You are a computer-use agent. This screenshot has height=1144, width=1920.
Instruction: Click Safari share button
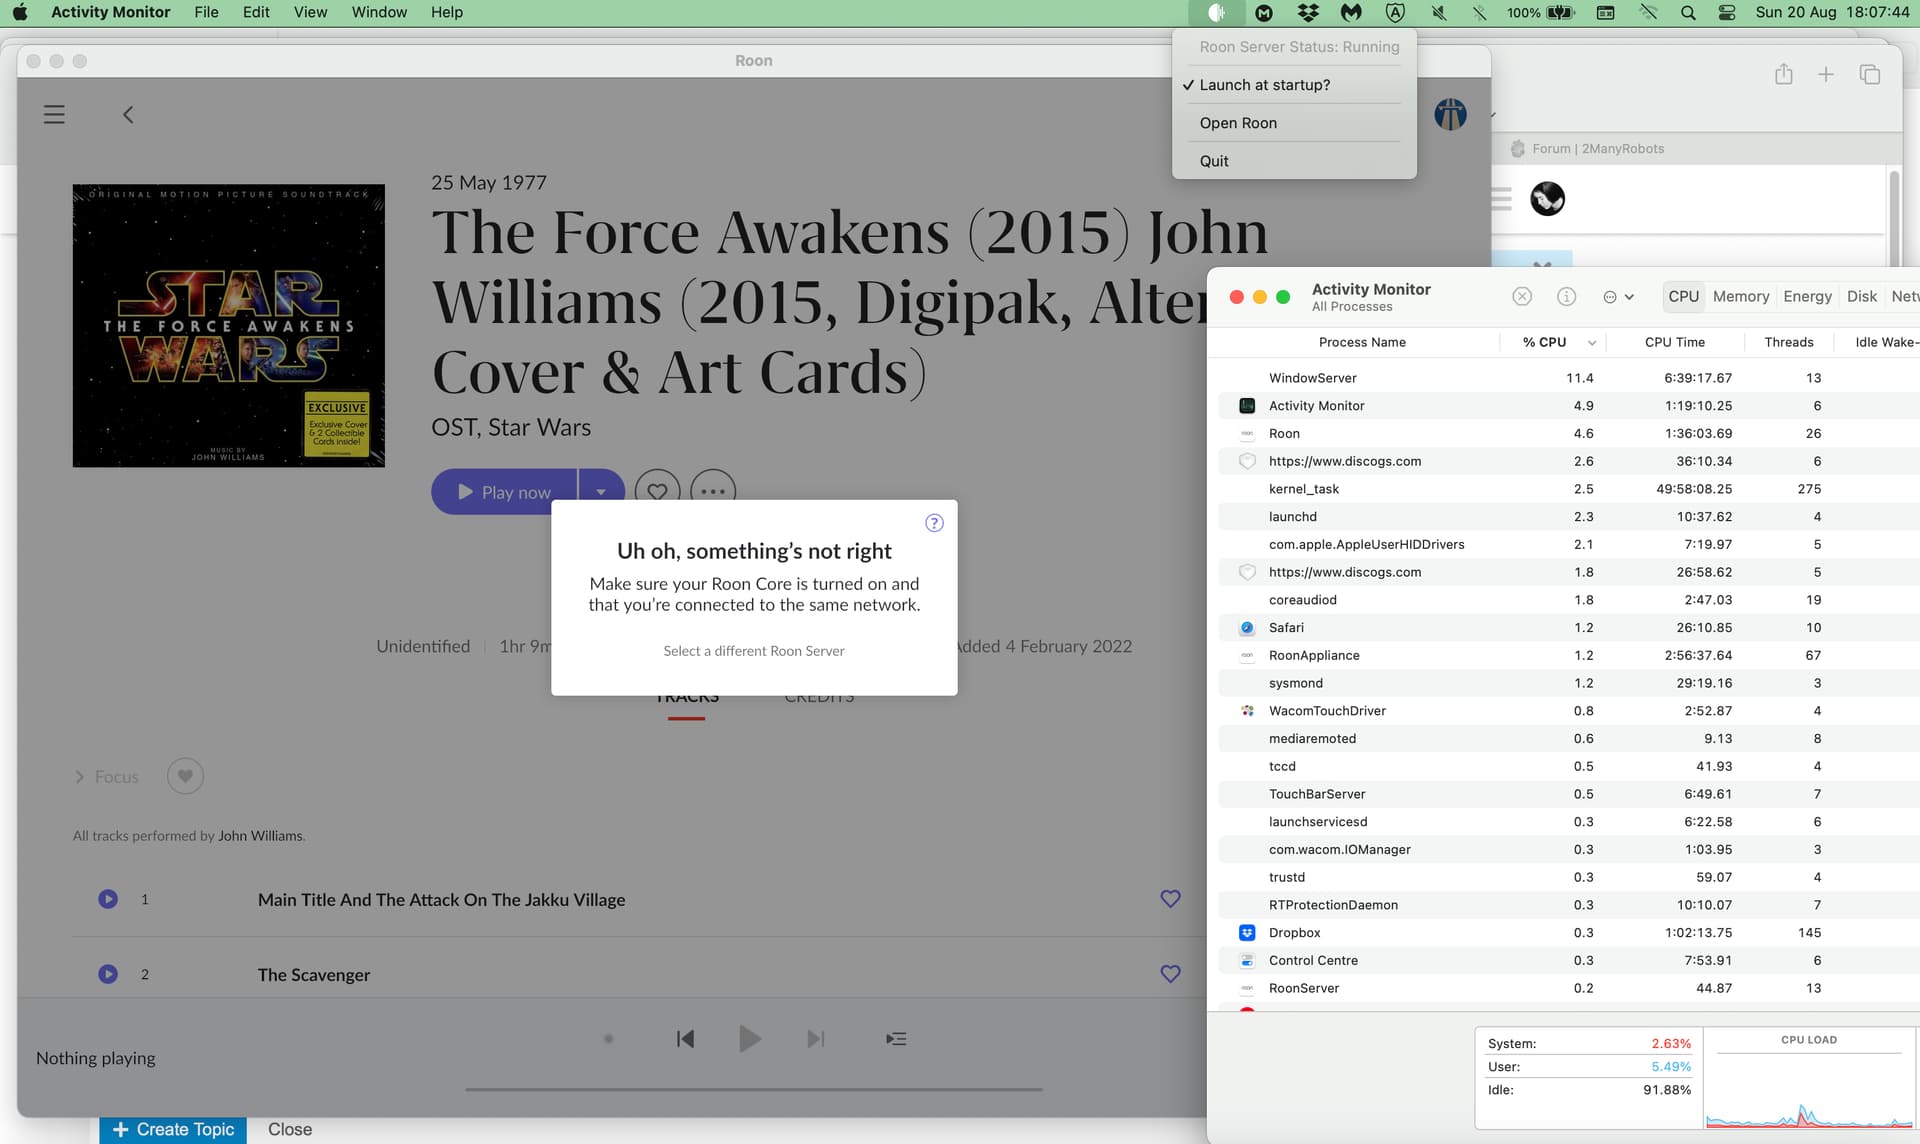pyautogui.click(x=1784, y=74)
